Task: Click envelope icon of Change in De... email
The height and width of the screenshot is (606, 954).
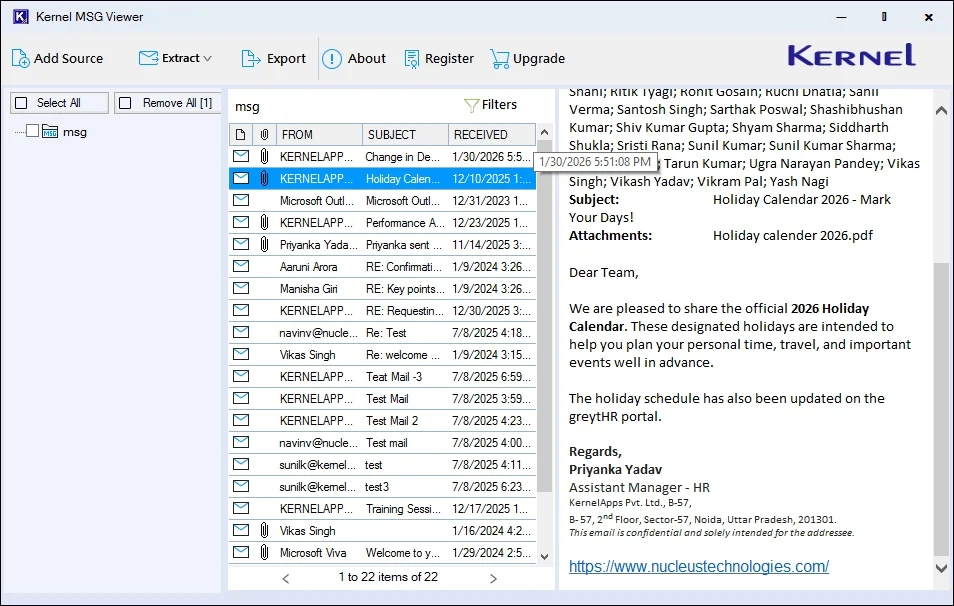Action: tap(241, 156)
